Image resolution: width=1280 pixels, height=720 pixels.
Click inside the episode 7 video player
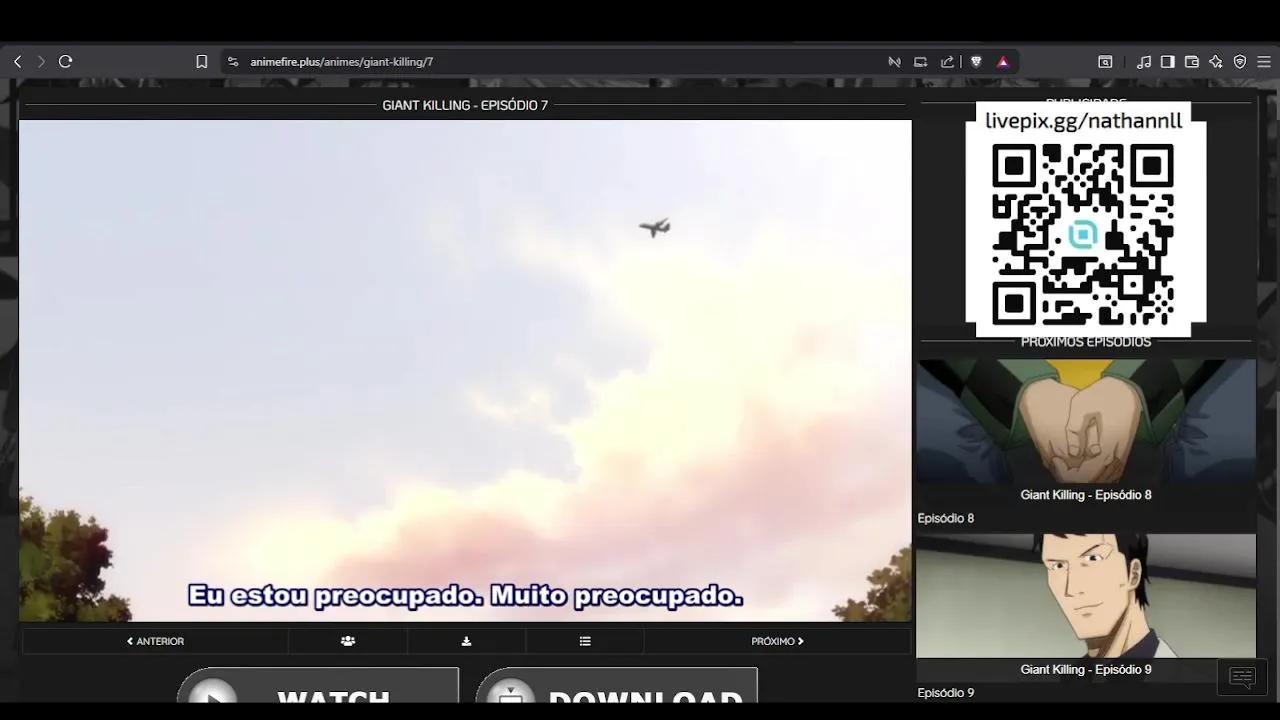[465, 370]
